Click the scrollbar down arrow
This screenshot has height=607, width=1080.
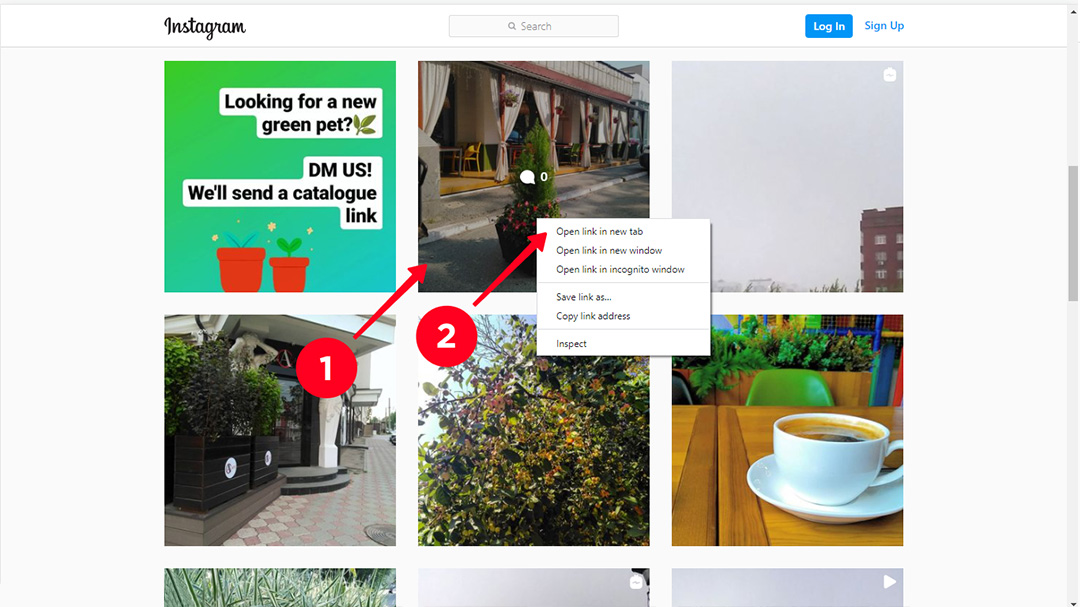pos(1073,603)
